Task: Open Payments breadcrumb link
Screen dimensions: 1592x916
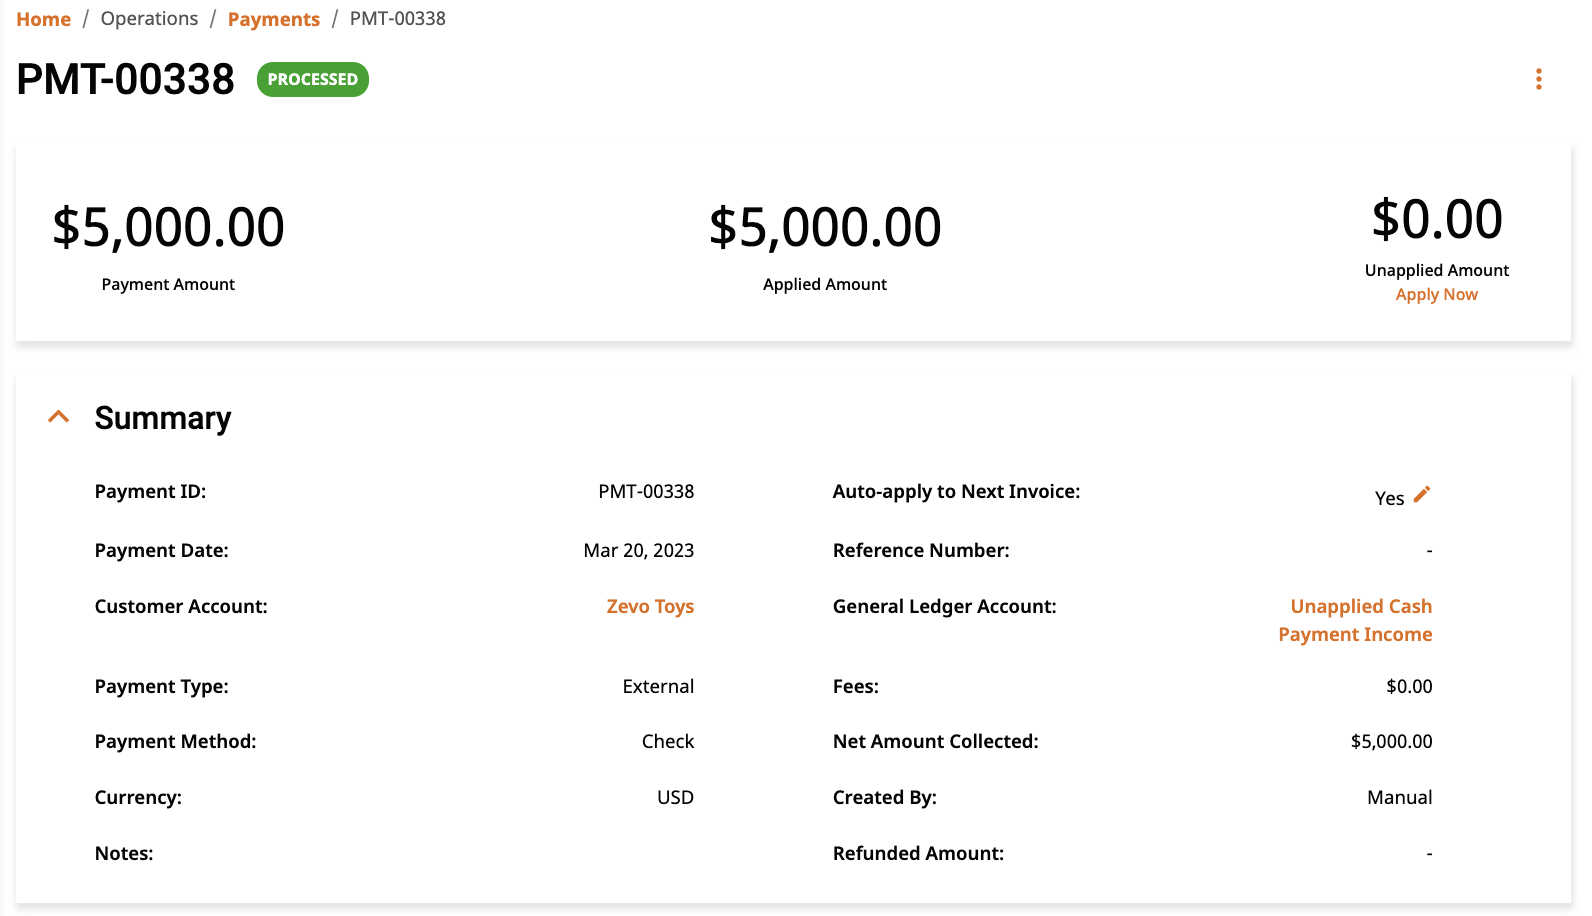Action: click(x=274, y=19)
